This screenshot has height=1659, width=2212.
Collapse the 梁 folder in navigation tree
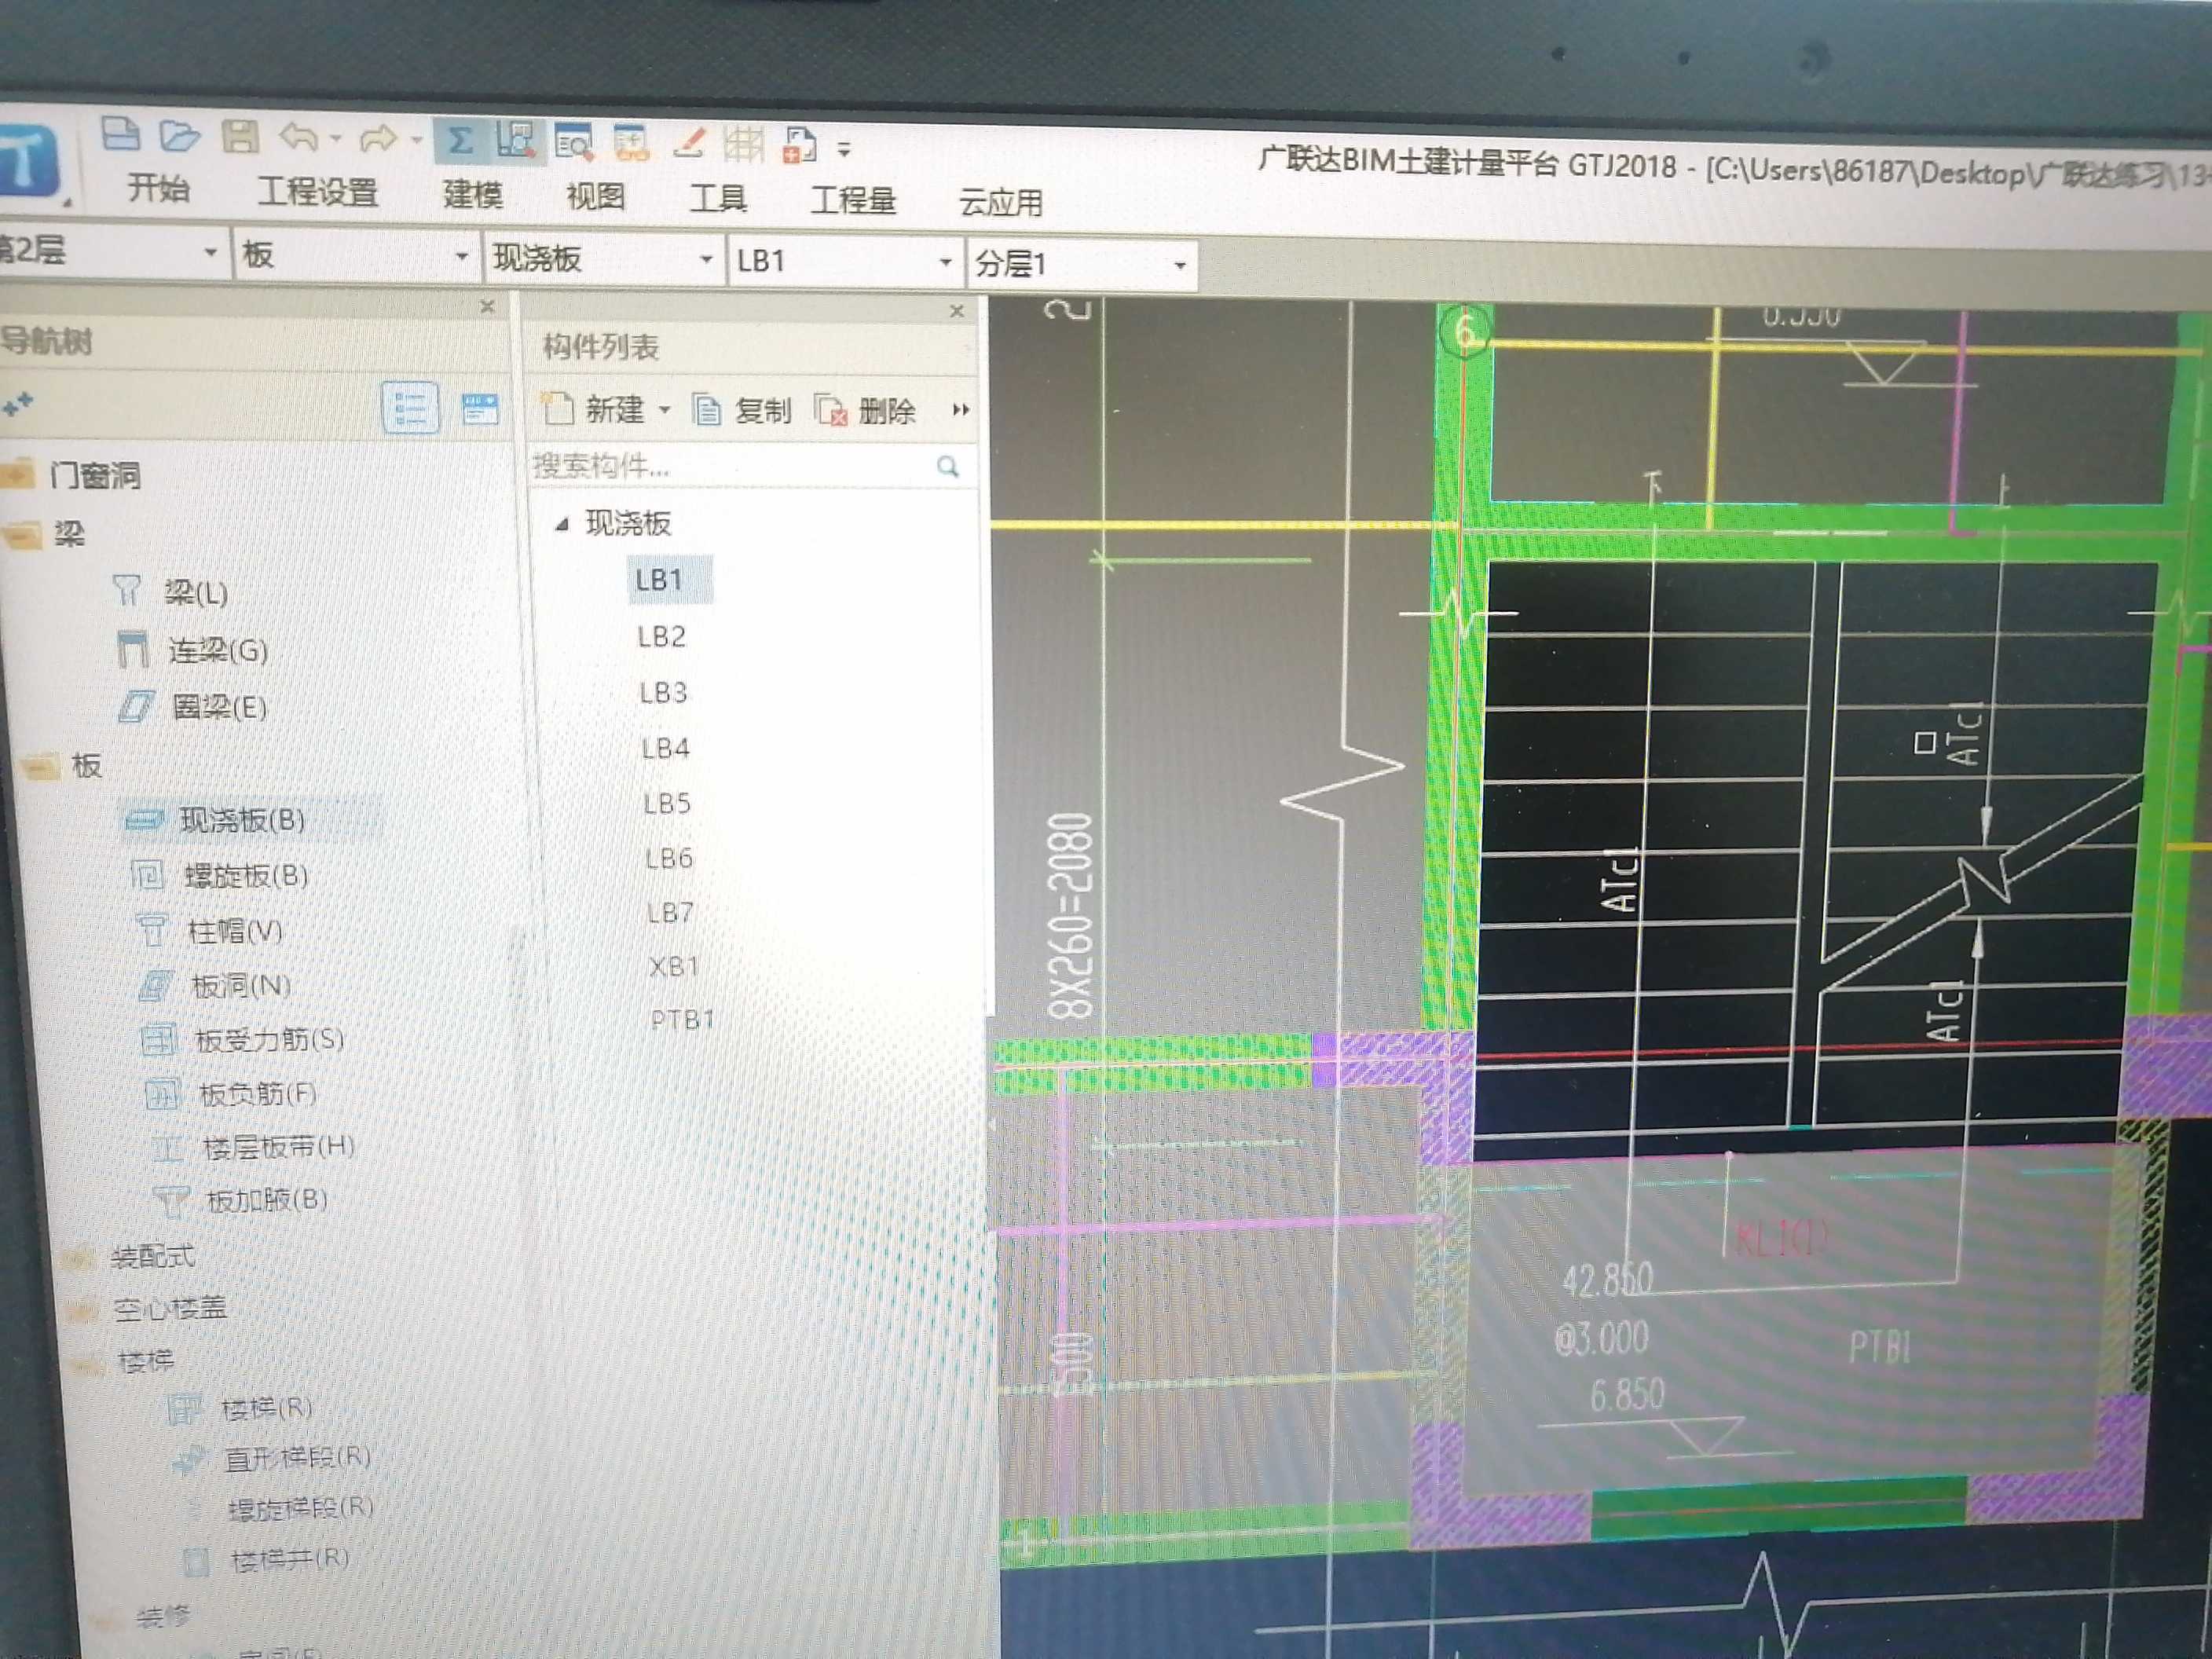(x=22, y=535)
